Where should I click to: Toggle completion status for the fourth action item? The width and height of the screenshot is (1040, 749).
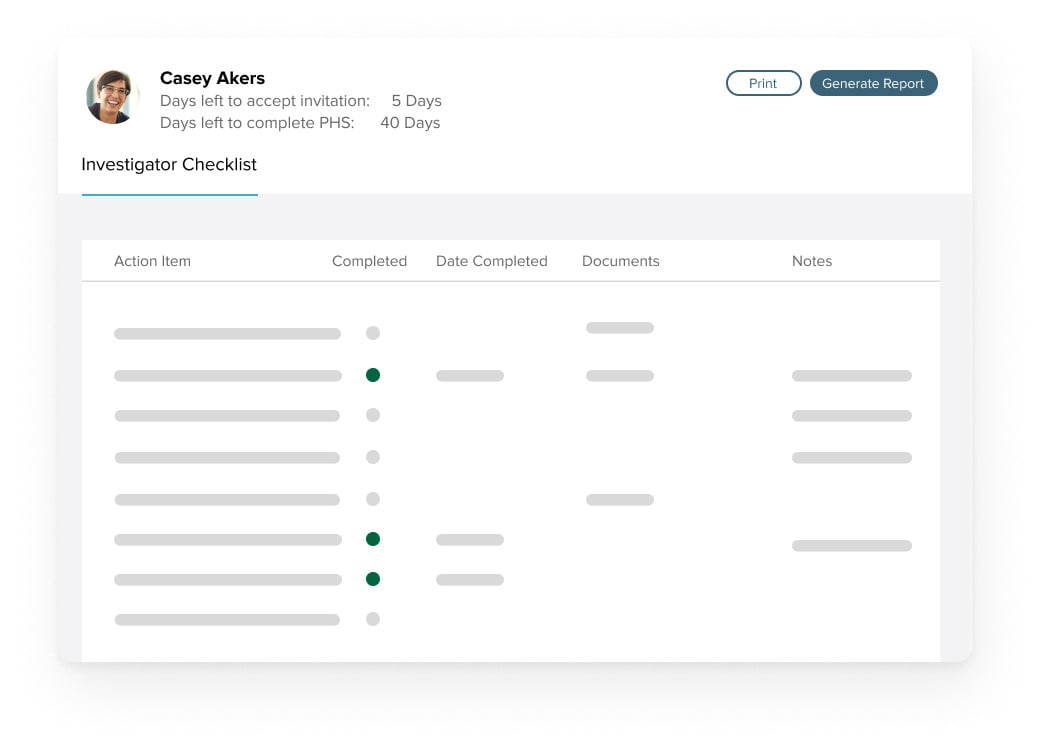coord(373,457)
